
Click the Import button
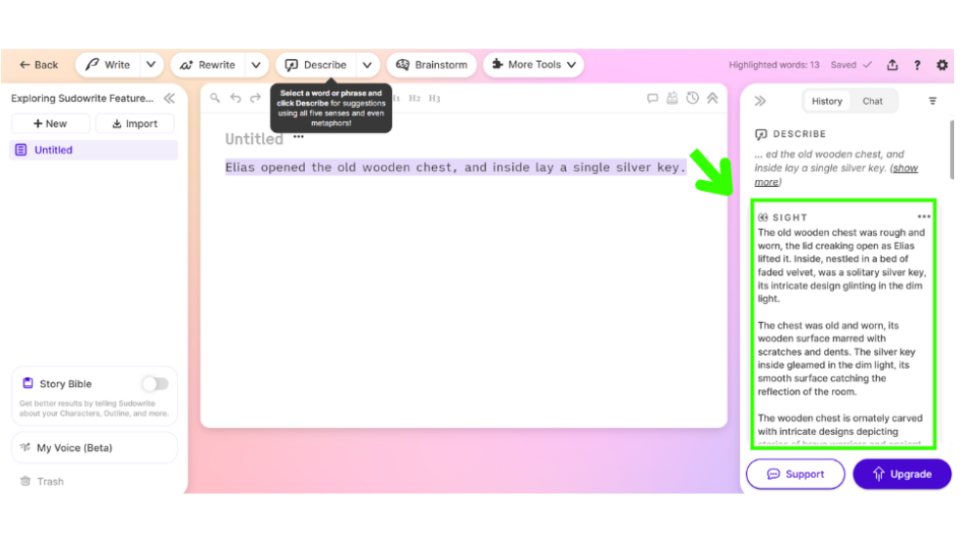135,124
